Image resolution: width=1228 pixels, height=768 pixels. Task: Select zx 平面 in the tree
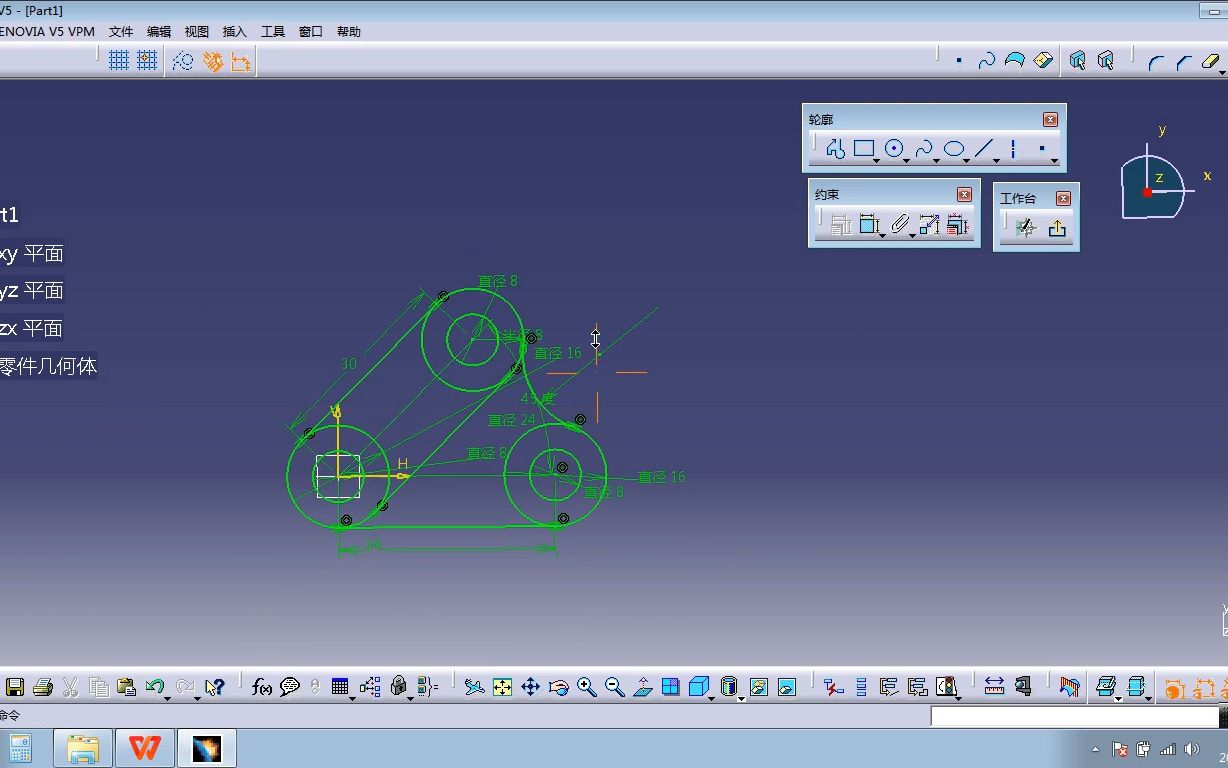(x=31, y=328)
